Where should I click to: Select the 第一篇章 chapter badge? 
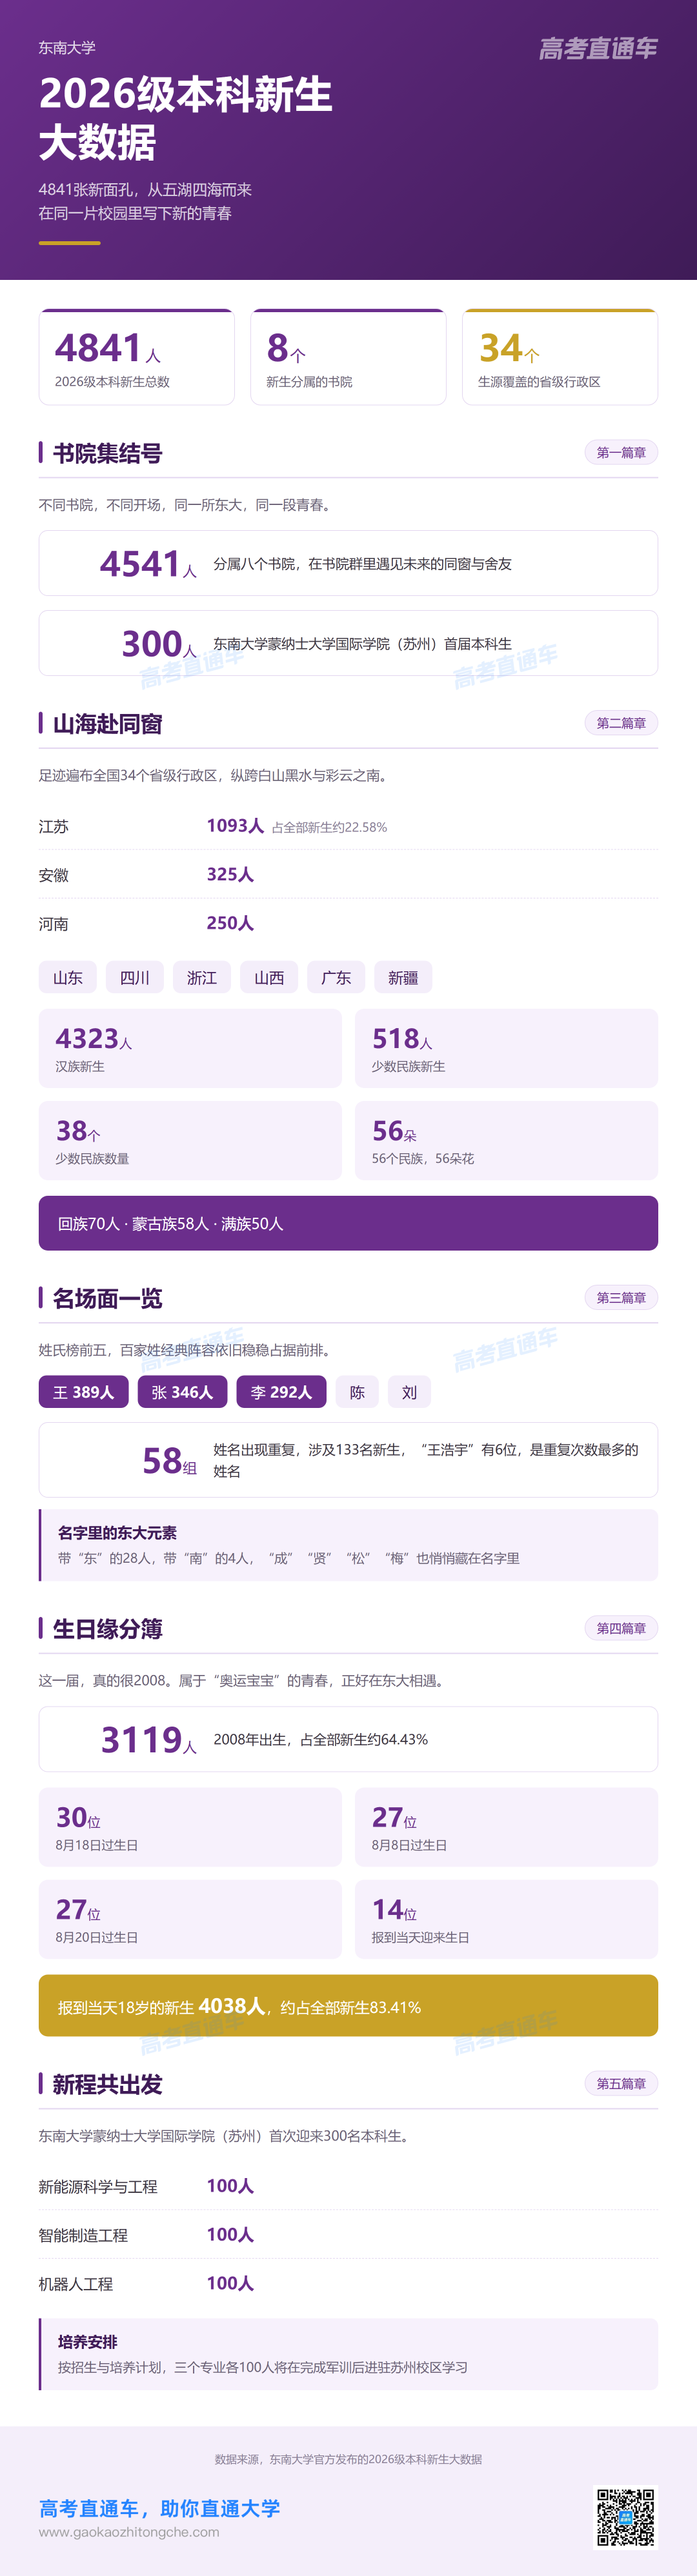tap(621, 453)
